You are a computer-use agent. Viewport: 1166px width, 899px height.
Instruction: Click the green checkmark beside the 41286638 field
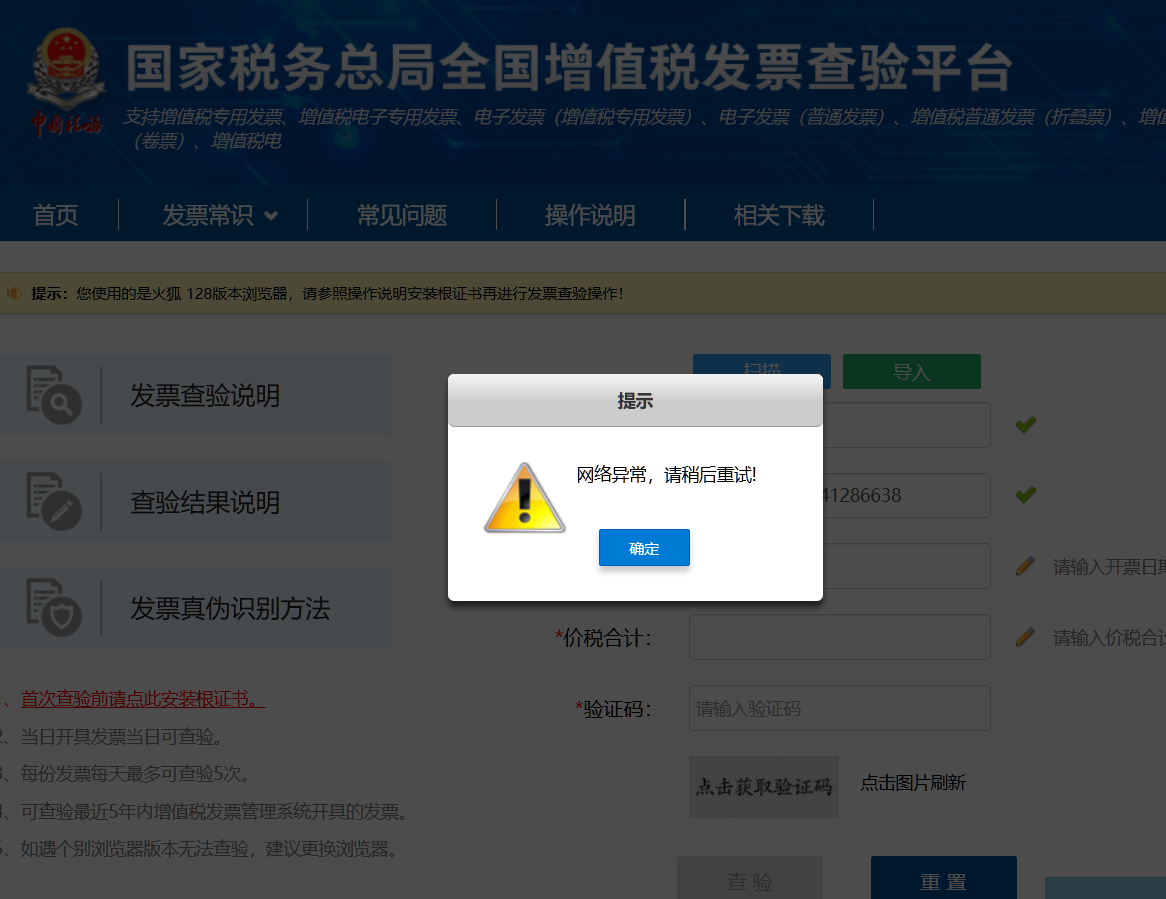[1025, 494]
